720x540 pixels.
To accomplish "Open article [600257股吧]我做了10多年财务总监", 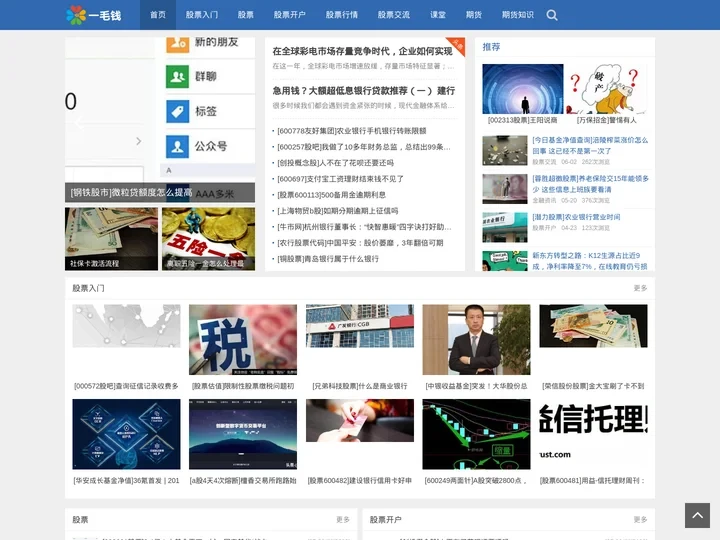I will point(364,147).
